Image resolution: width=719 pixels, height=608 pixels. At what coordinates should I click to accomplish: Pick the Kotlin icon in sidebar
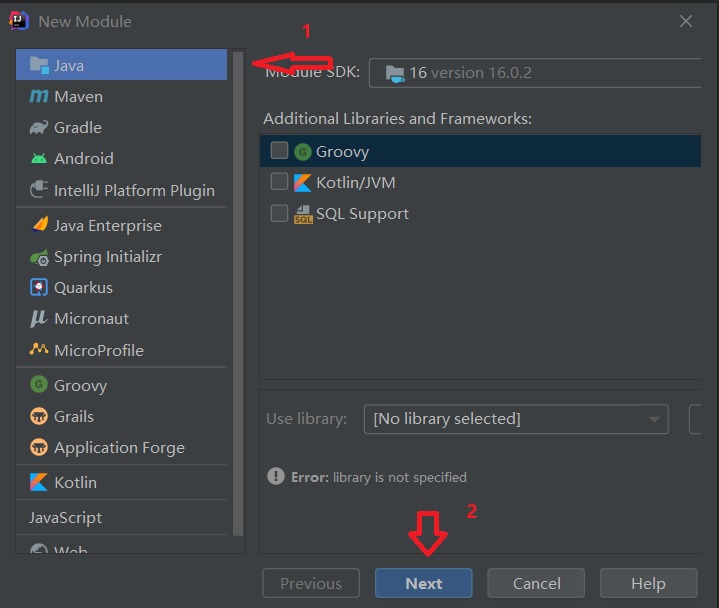point(39,482)
